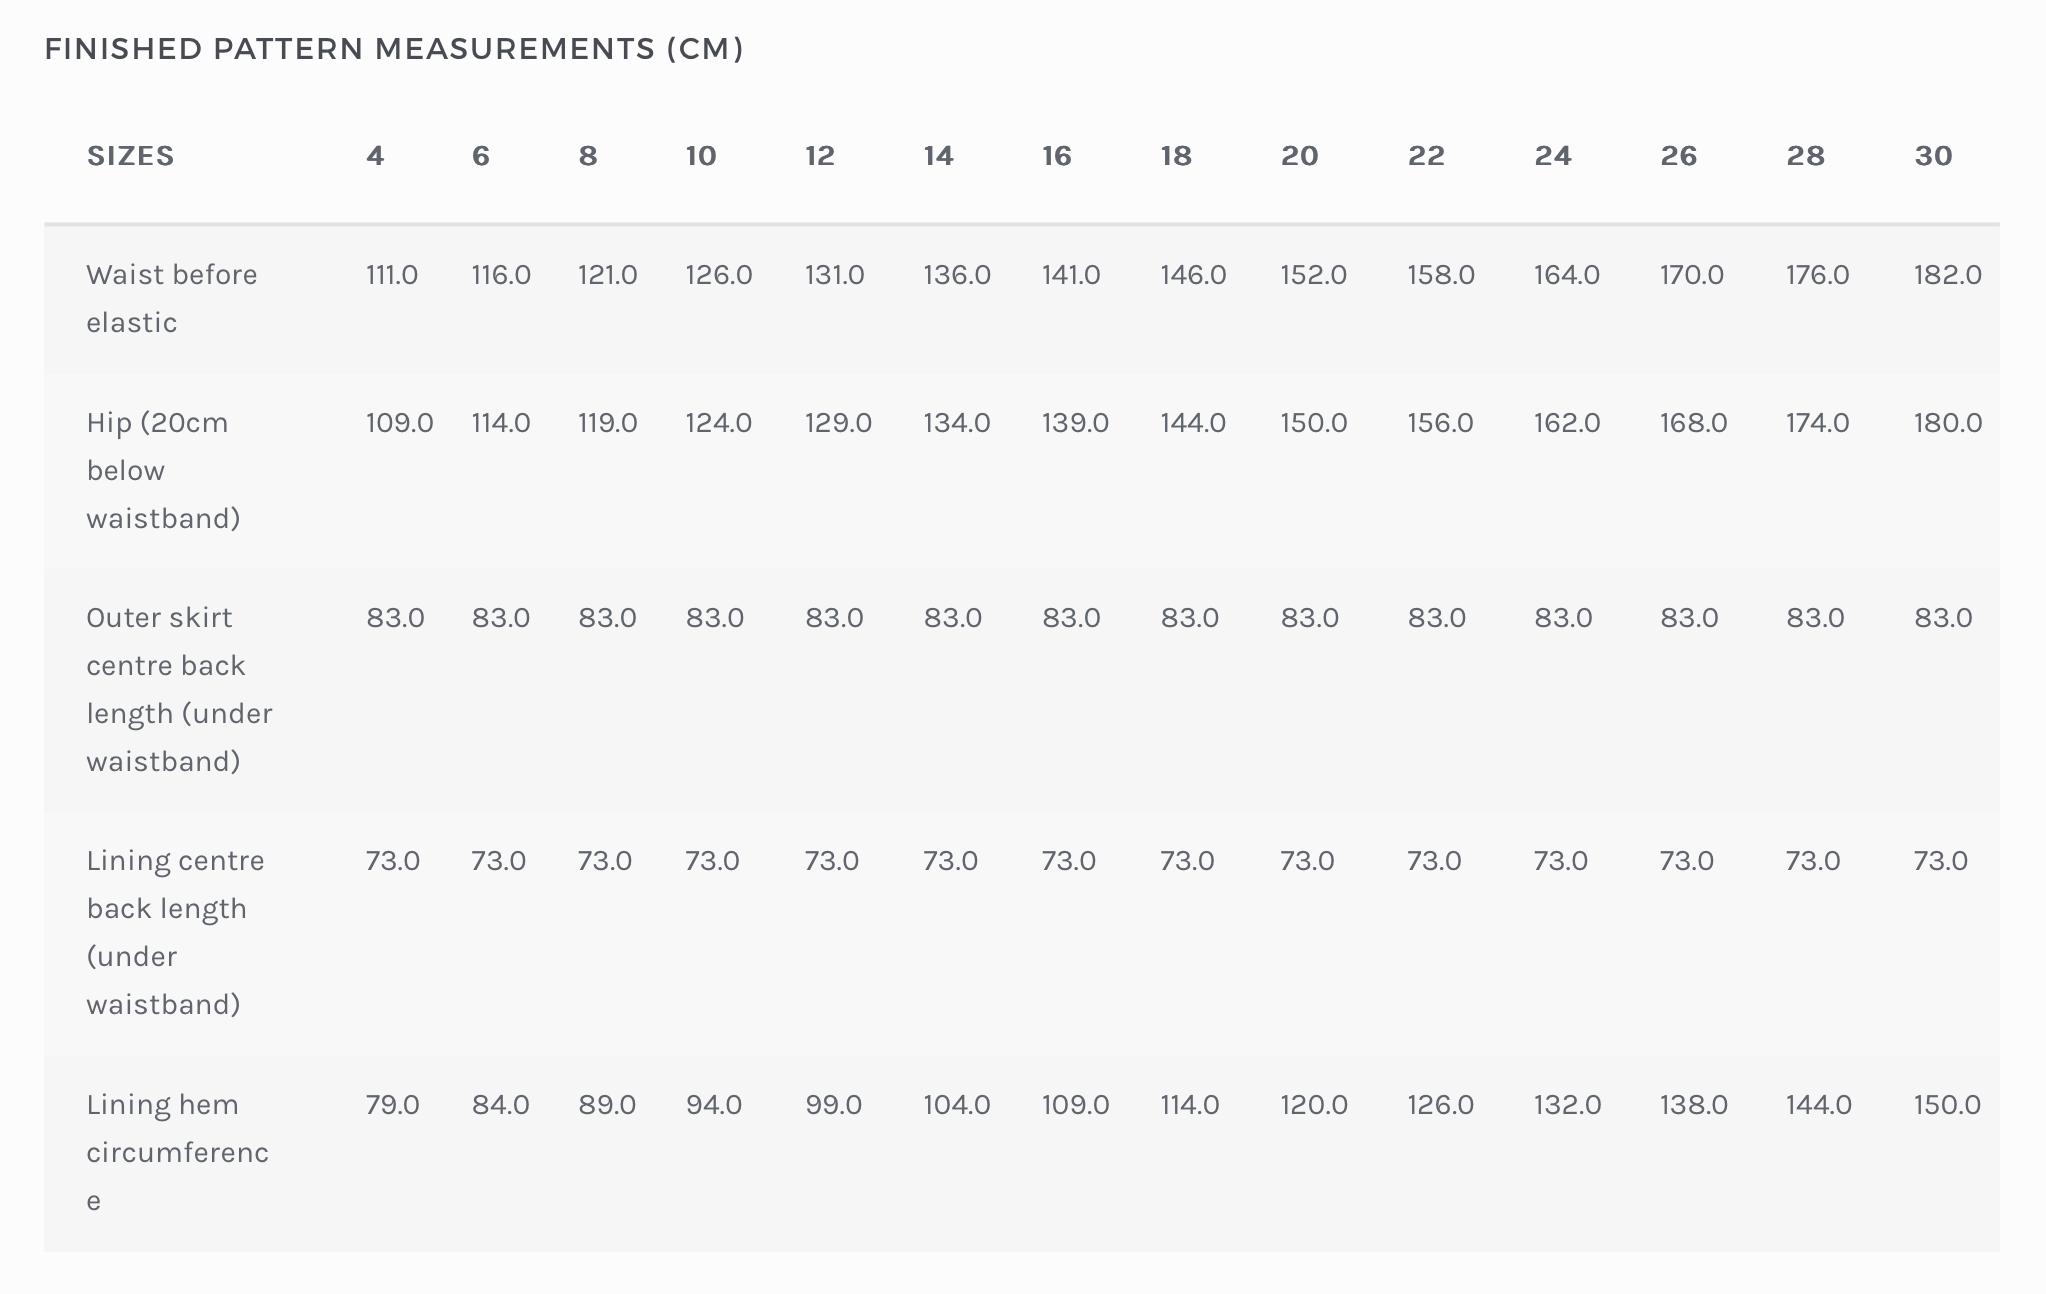2046x1294 pixels.
Task: Click lining hem value 104.0 for size 14
Action: click(x=956, y=1105)
